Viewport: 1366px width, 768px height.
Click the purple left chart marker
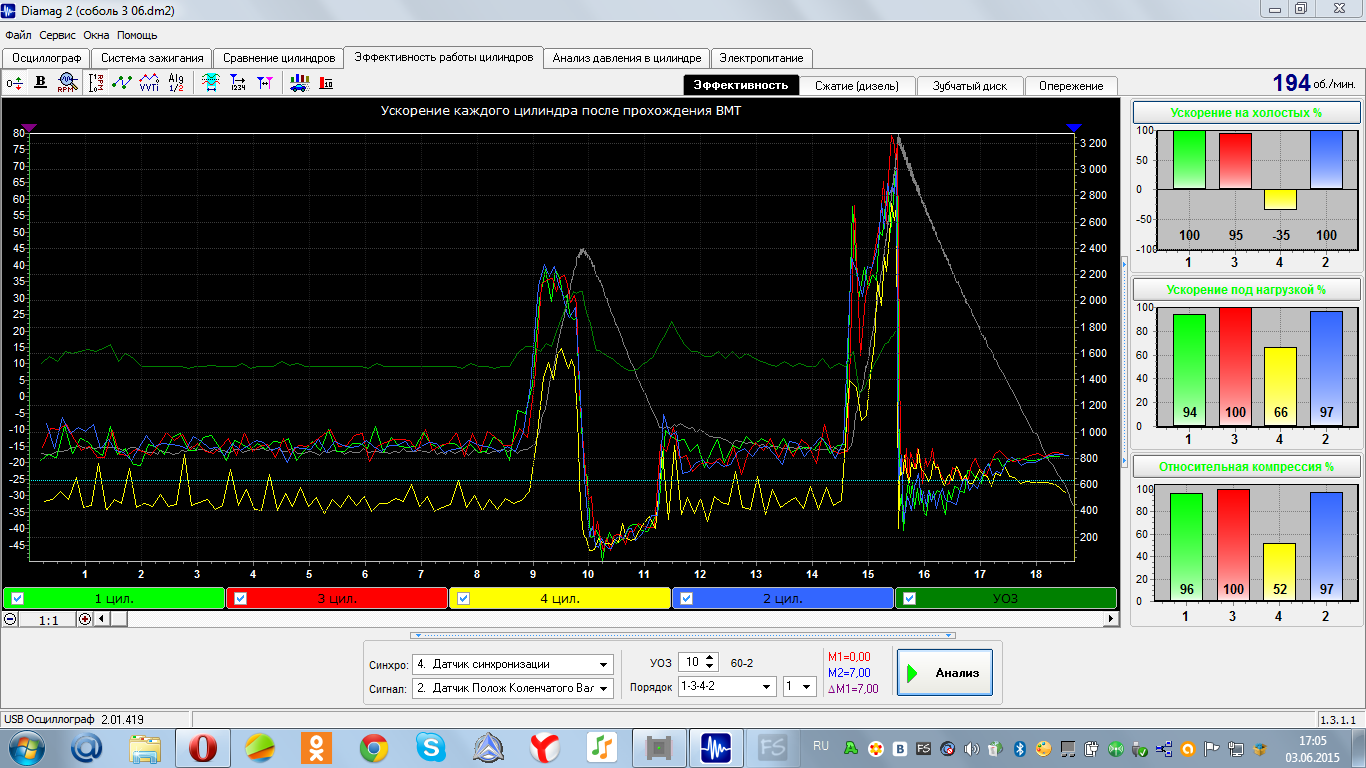[x=29, y=127]
